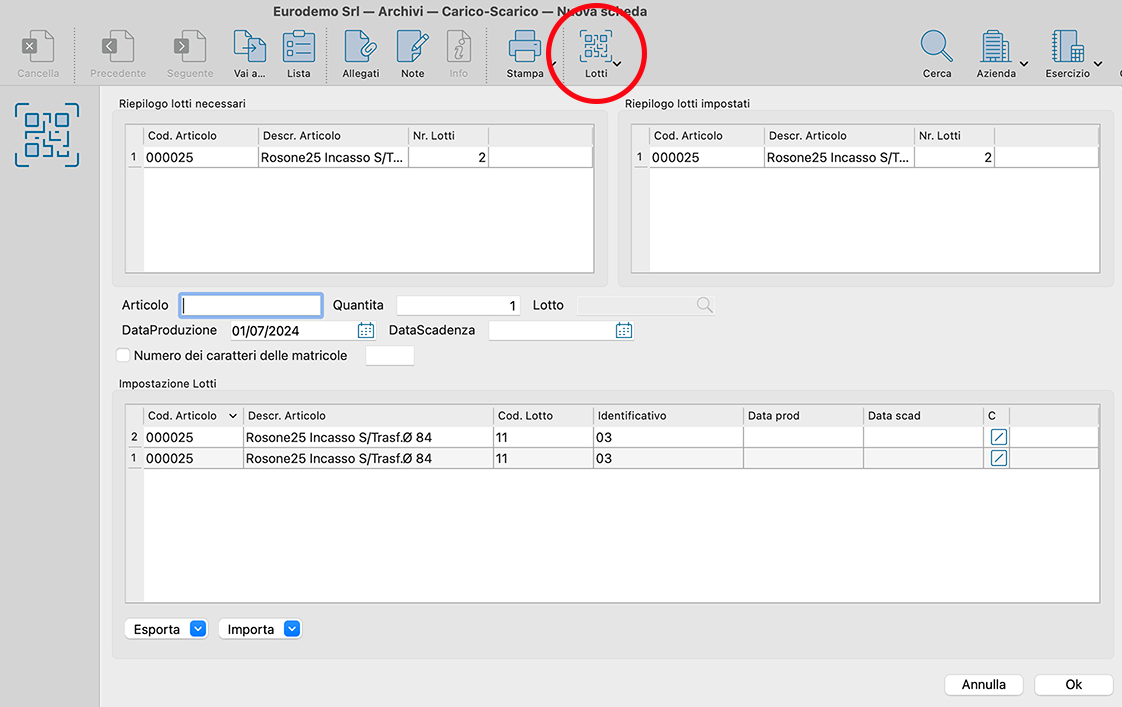Expand the Importa dropdown
1122x707 pixels.
click(291, 629)
